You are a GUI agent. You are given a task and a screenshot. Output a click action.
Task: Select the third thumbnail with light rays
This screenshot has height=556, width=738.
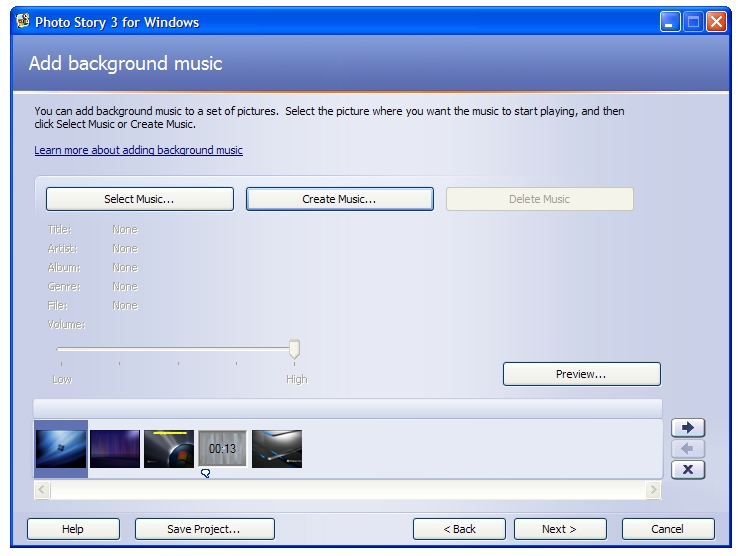click(x=169, y=449)
